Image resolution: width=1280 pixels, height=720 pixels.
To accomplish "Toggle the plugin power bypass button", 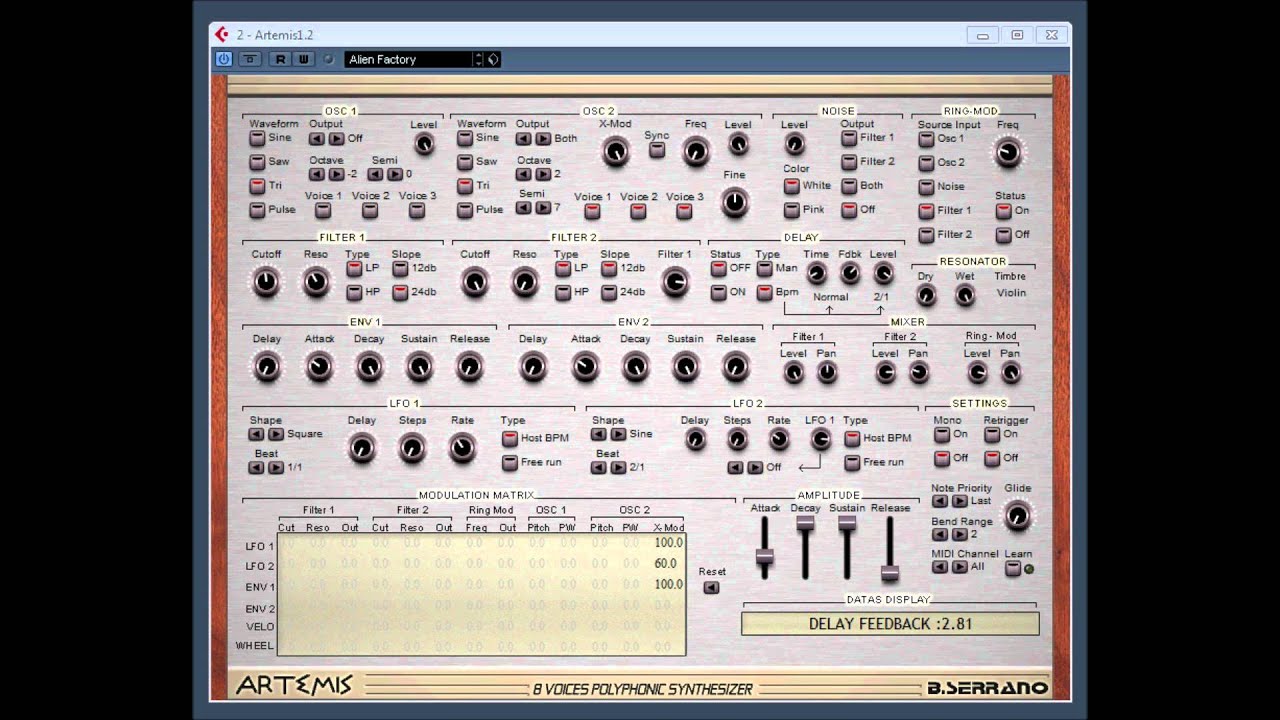I will point(224,59).
